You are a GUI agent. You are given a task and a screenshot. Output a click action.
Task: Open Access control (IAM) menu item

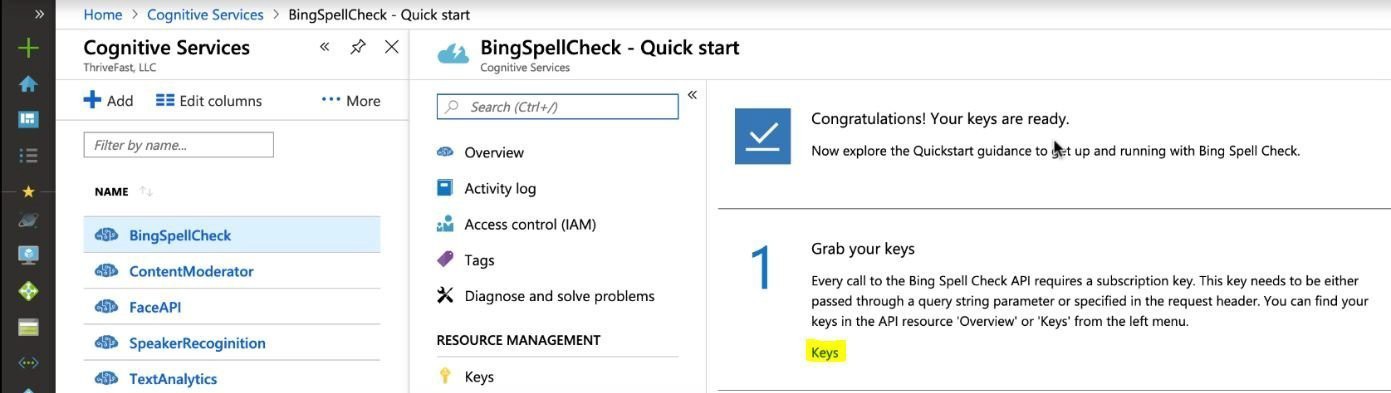530,224
